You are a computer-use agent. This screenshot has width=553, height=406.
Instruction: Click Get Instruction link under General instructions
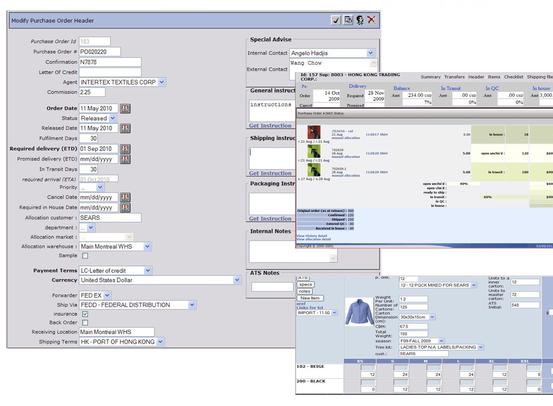click(x=270, y=125)
